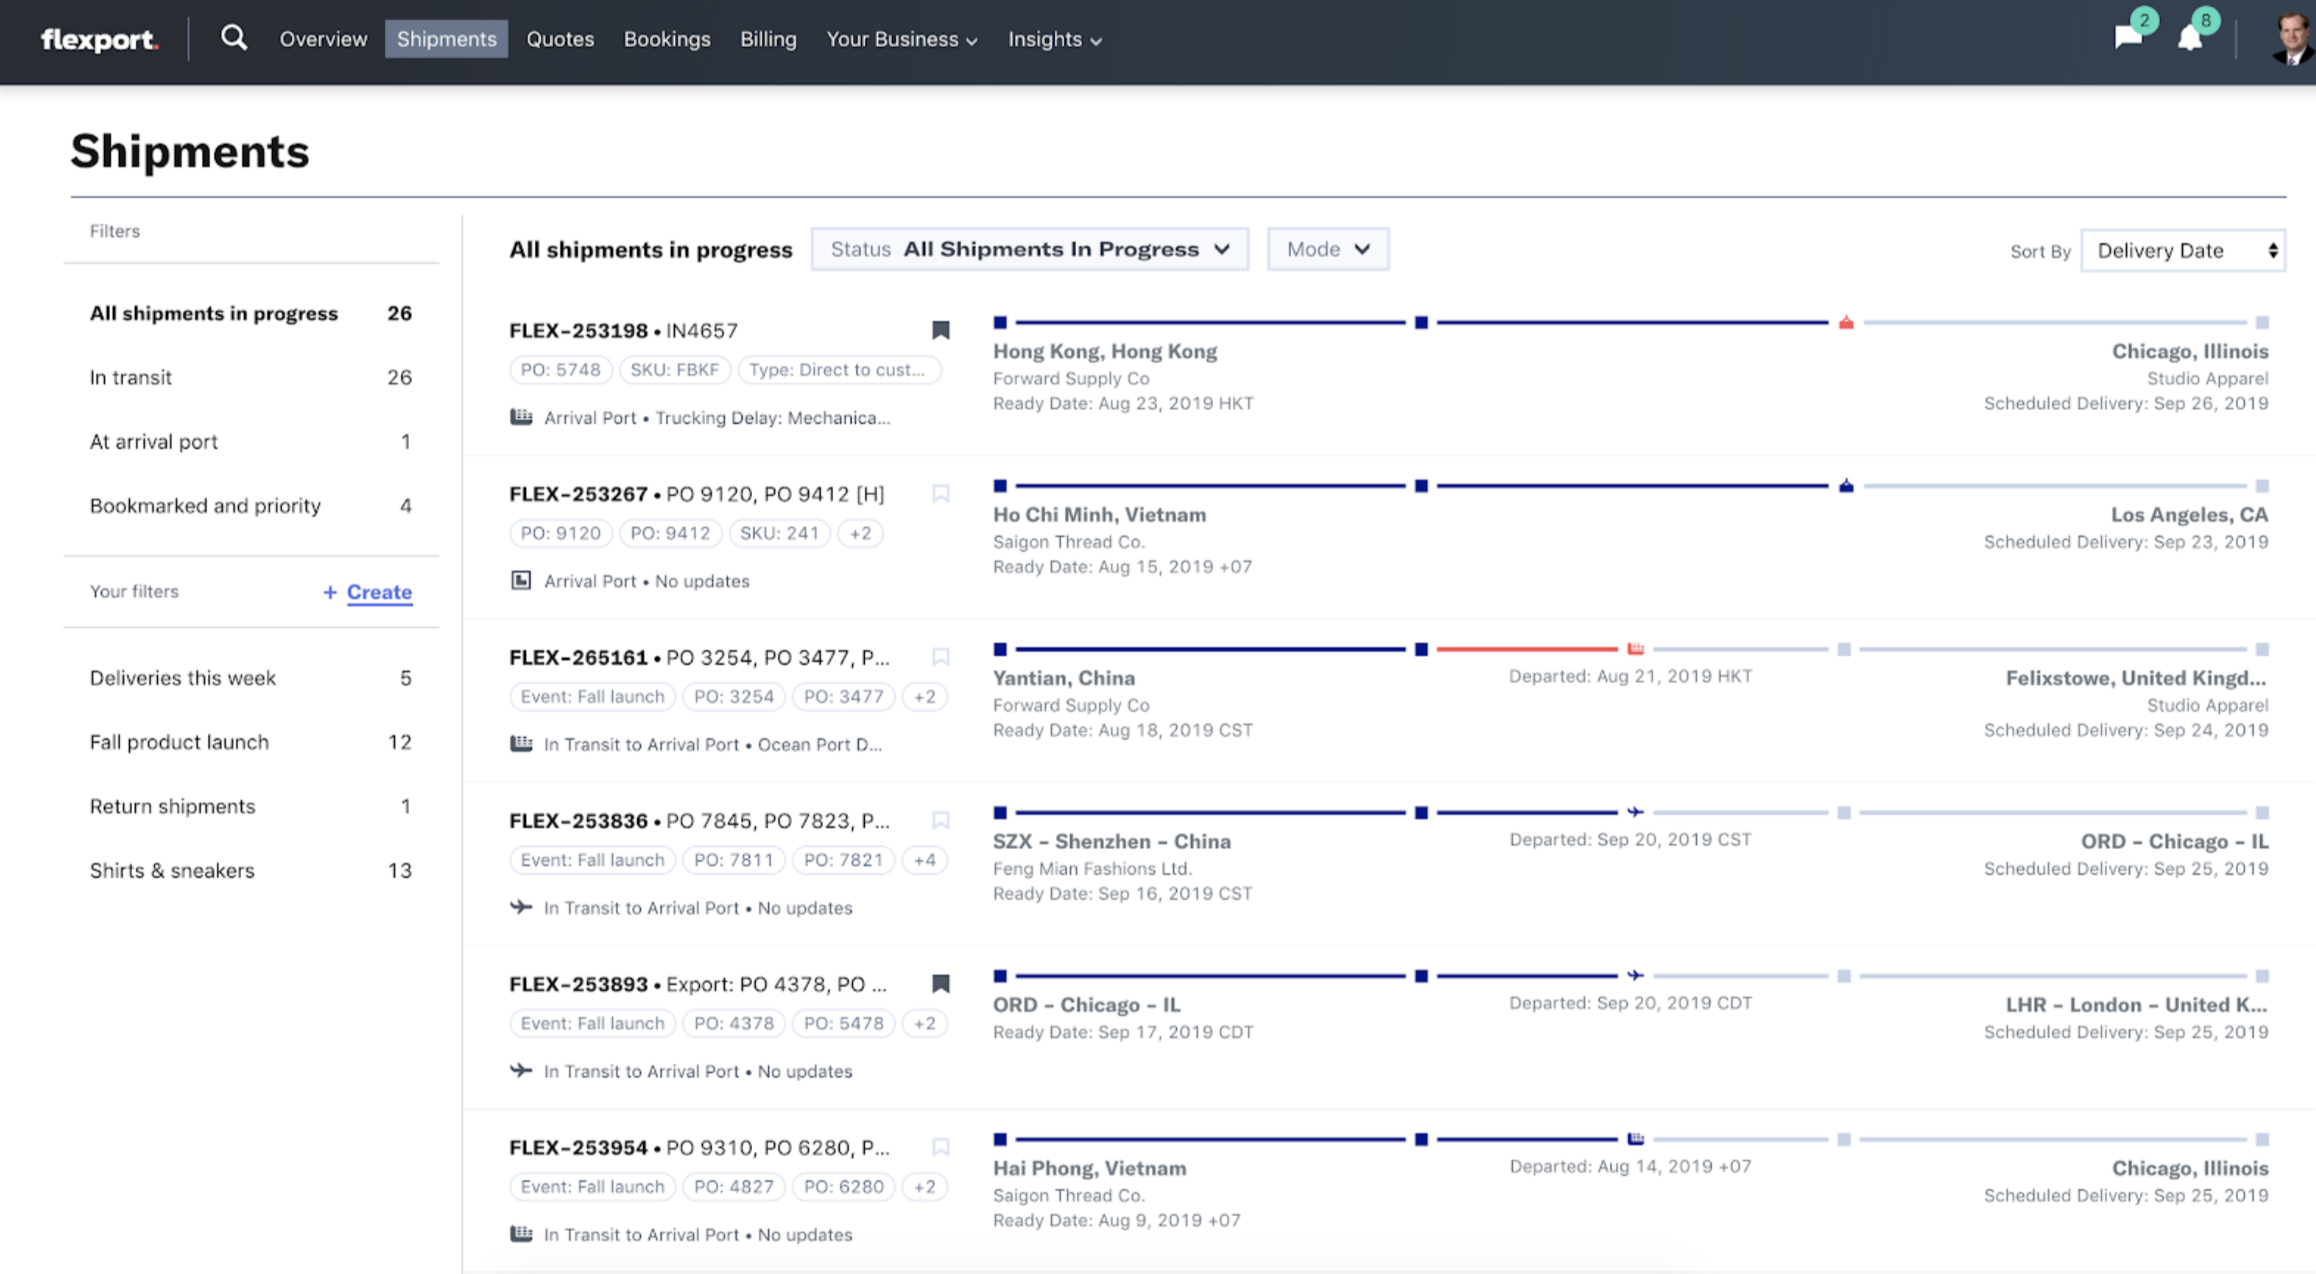
Task: Open the Insights menu
Action: pyautogui.click(x=1053, y=39)
